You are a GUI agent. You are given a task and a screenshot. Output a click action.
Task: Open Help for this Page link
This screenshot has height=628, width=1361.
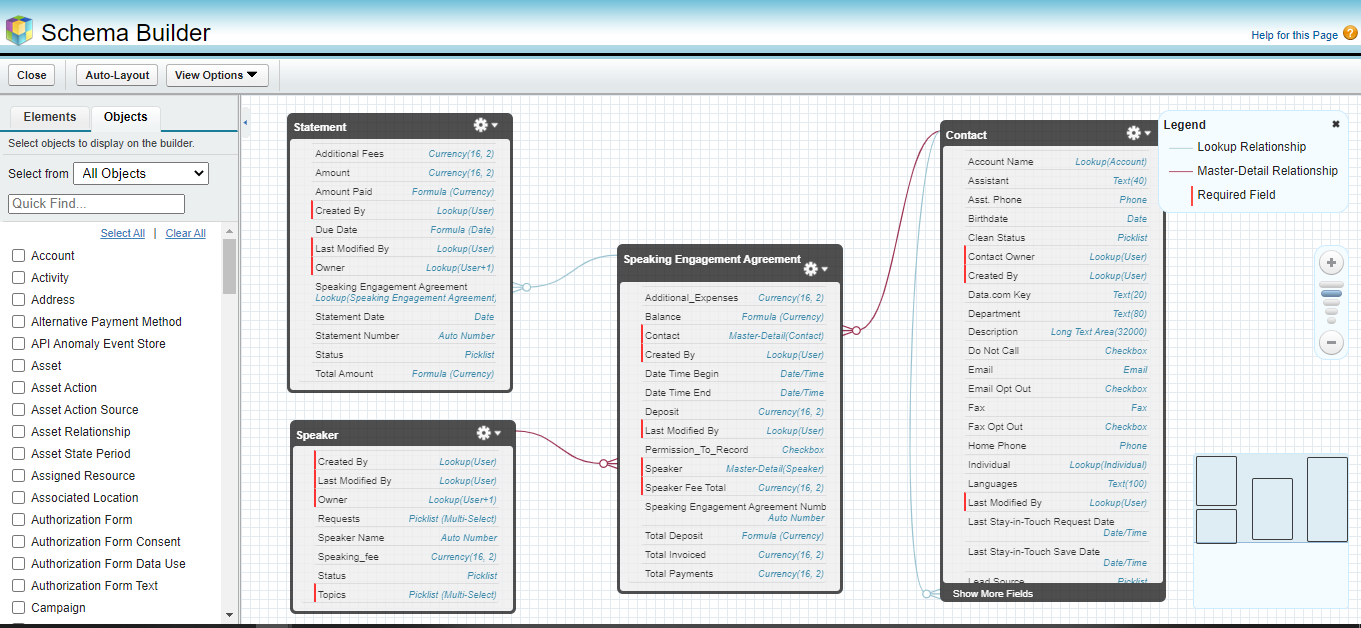point(1294,35)
